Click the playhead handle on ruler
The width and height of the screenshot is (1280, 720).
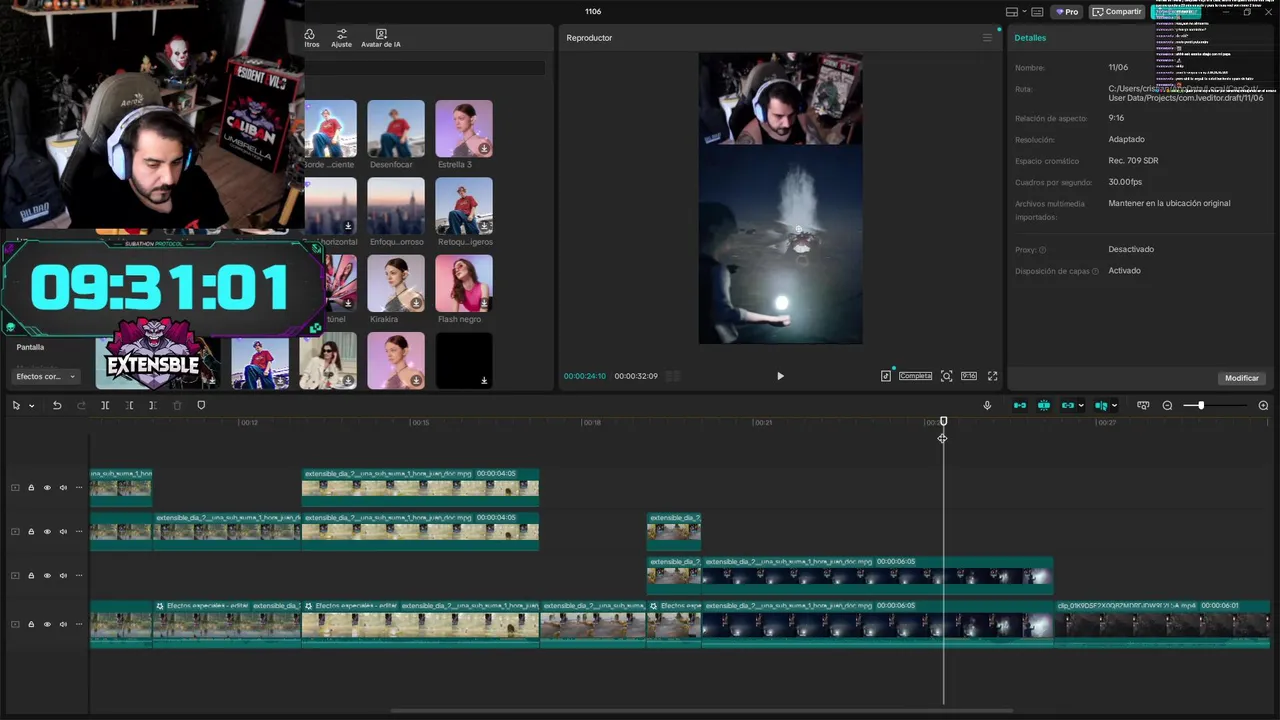(x=943, y=422)
